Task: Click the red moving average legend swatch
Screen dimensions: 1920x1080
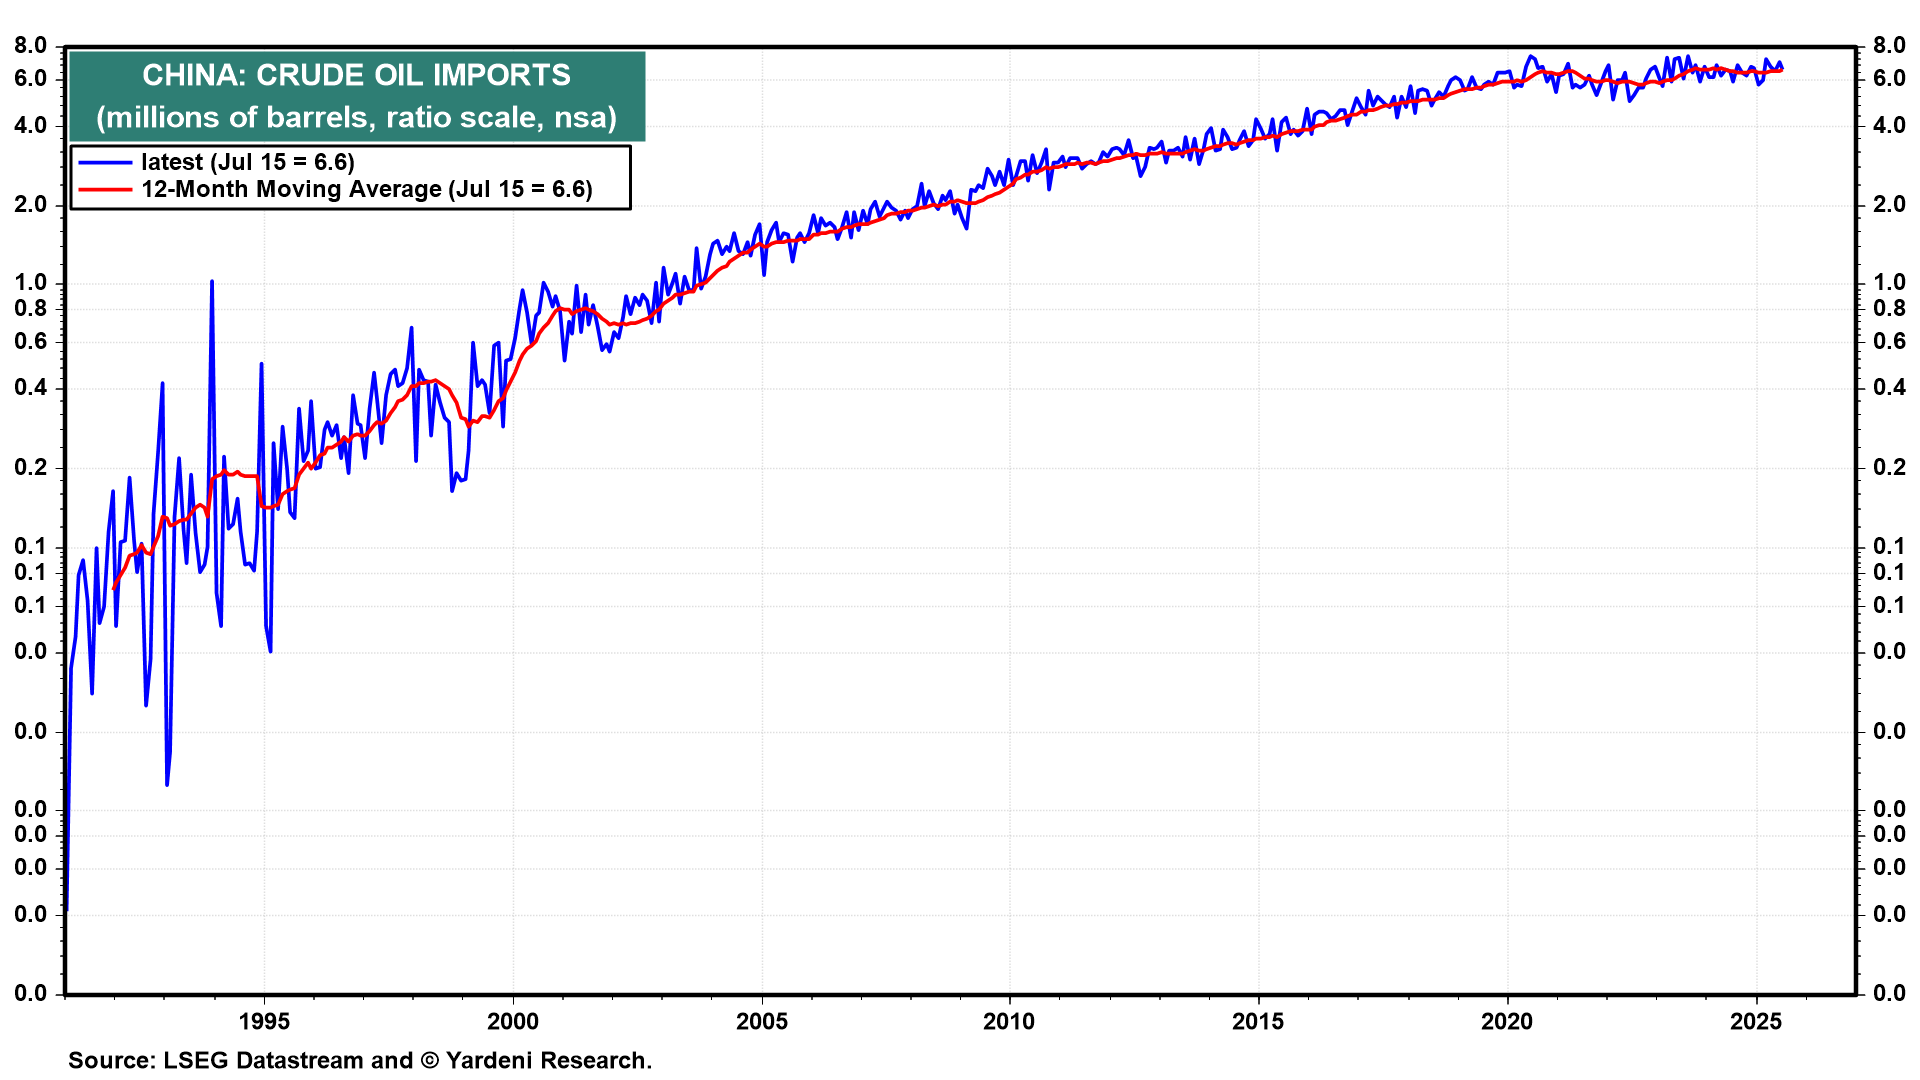Action: point(105,189)
